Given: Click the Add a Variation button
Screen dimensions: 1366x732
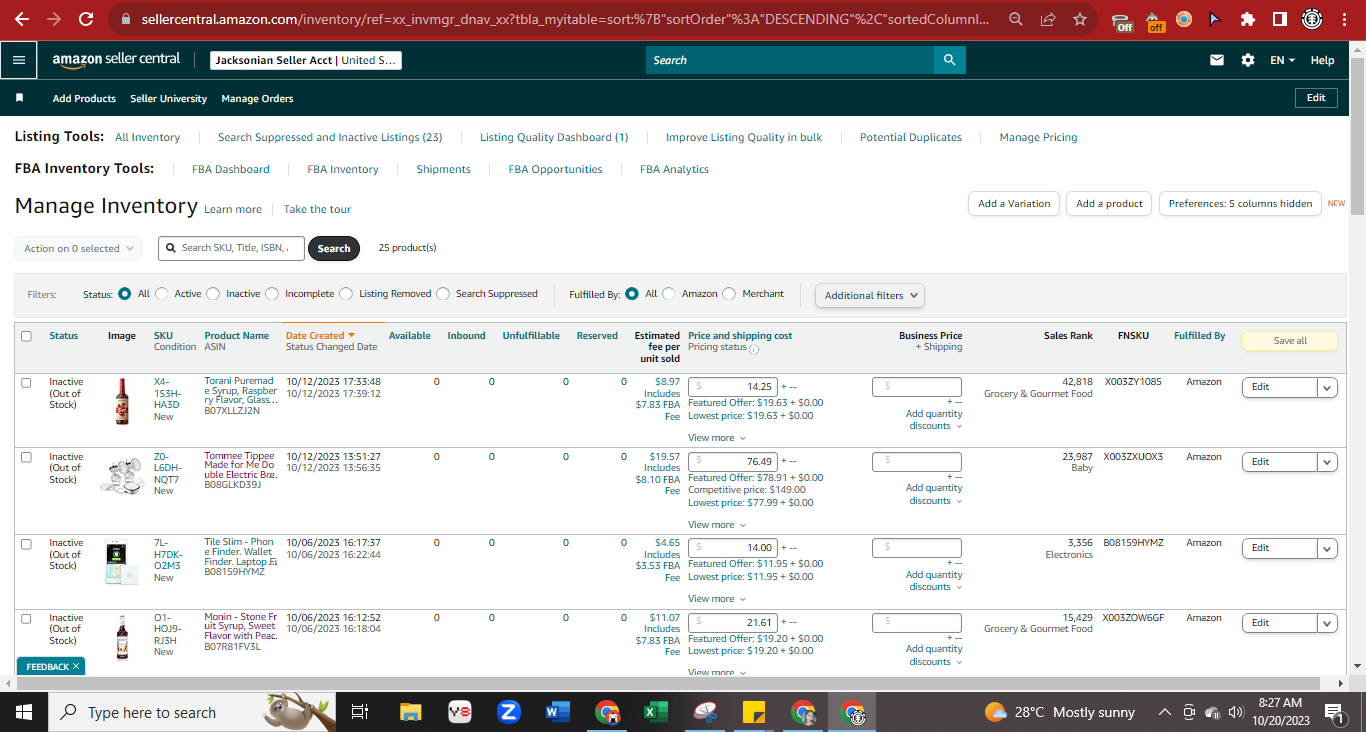Looking at the screenshot, I should pyautogui.click(x=1014, y=204).
